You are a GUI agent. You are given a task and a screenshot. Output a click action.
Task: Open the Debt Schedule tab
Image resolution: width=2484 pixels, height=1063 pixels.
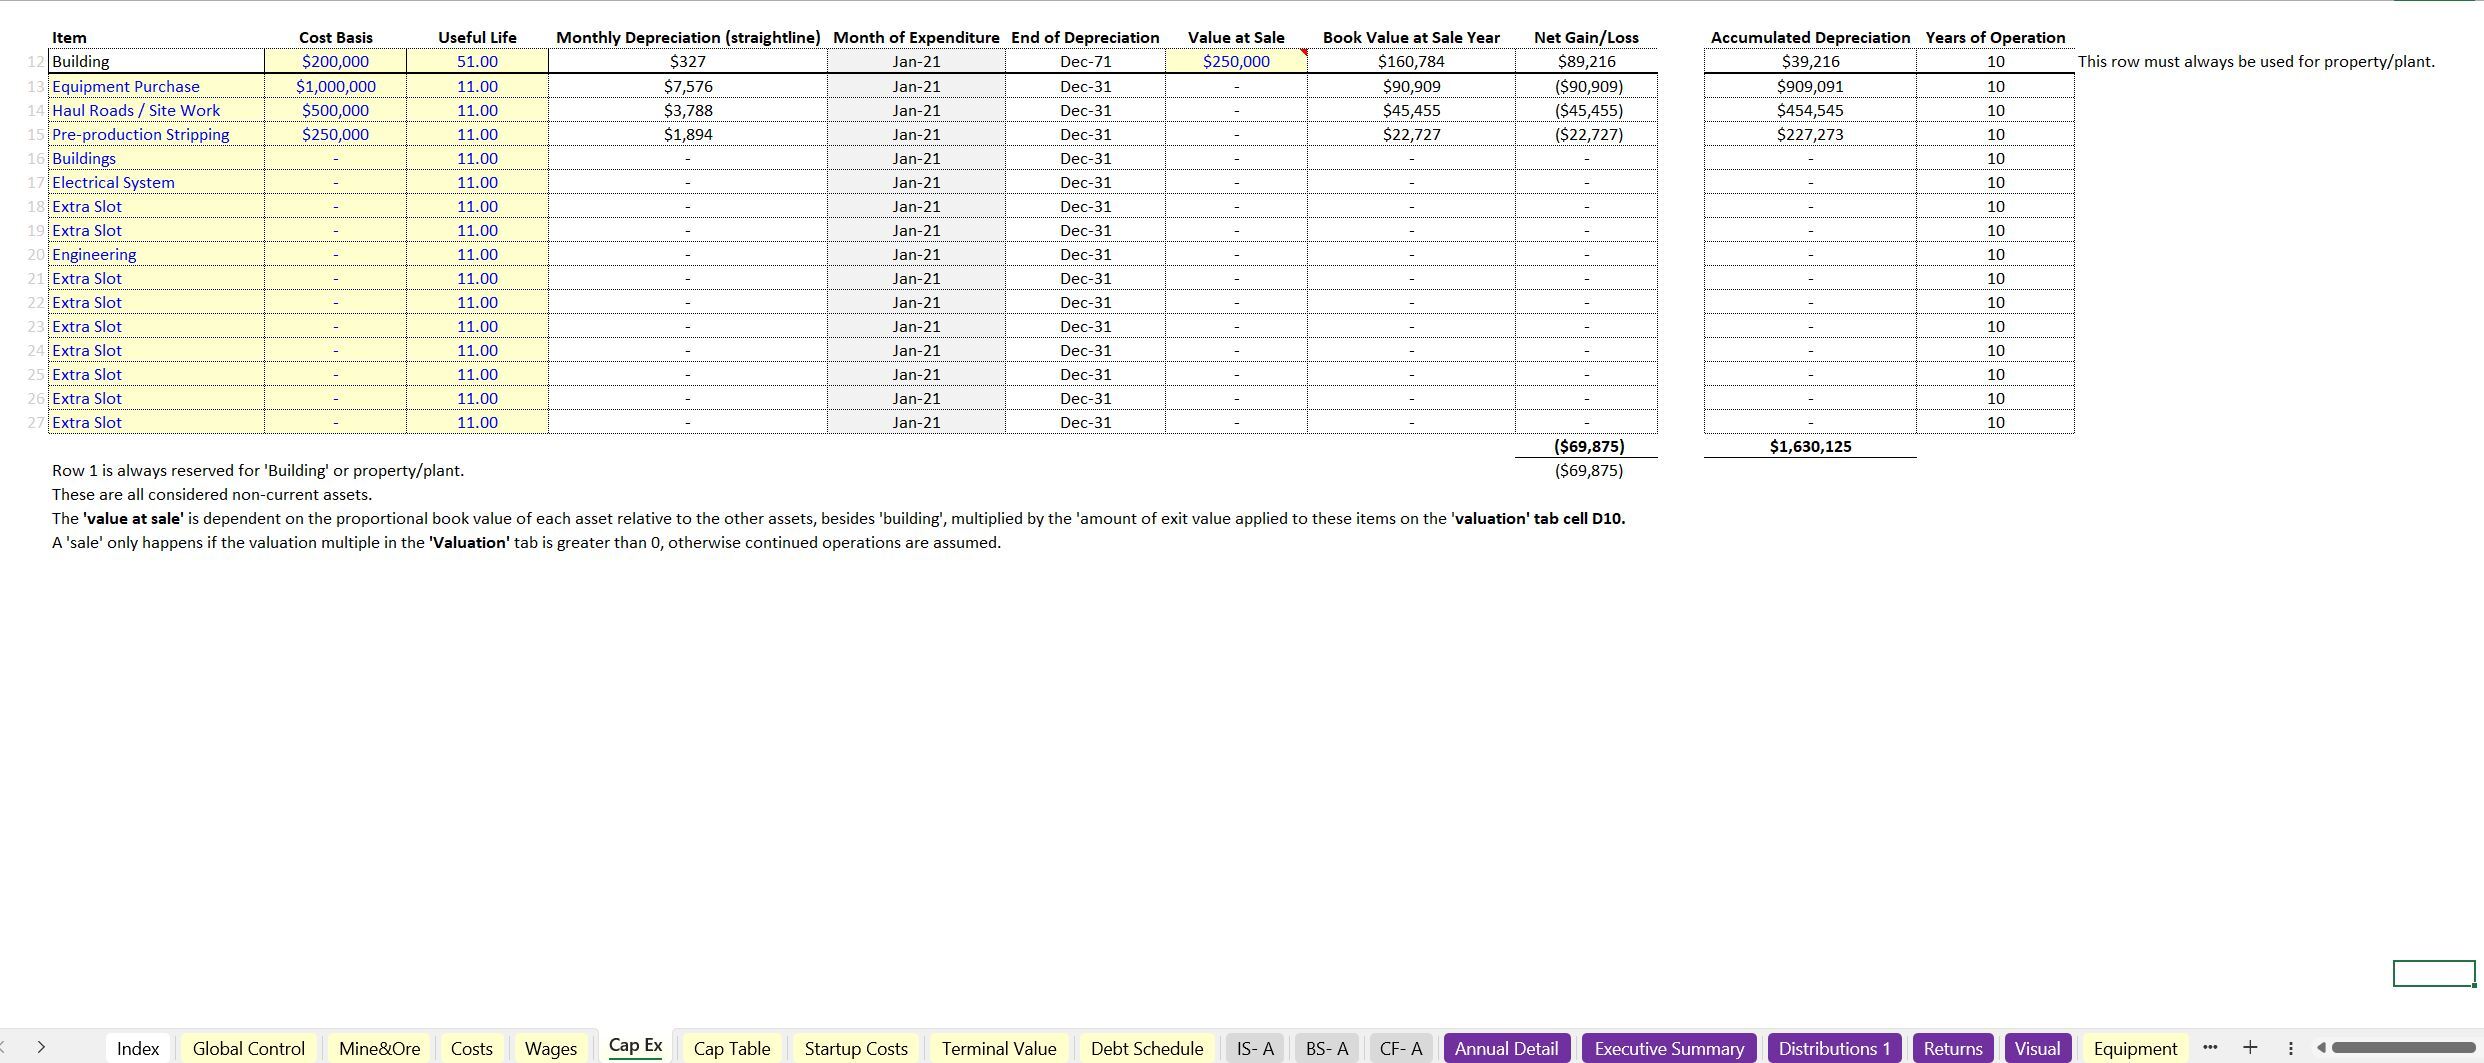pos(1146,1048)
